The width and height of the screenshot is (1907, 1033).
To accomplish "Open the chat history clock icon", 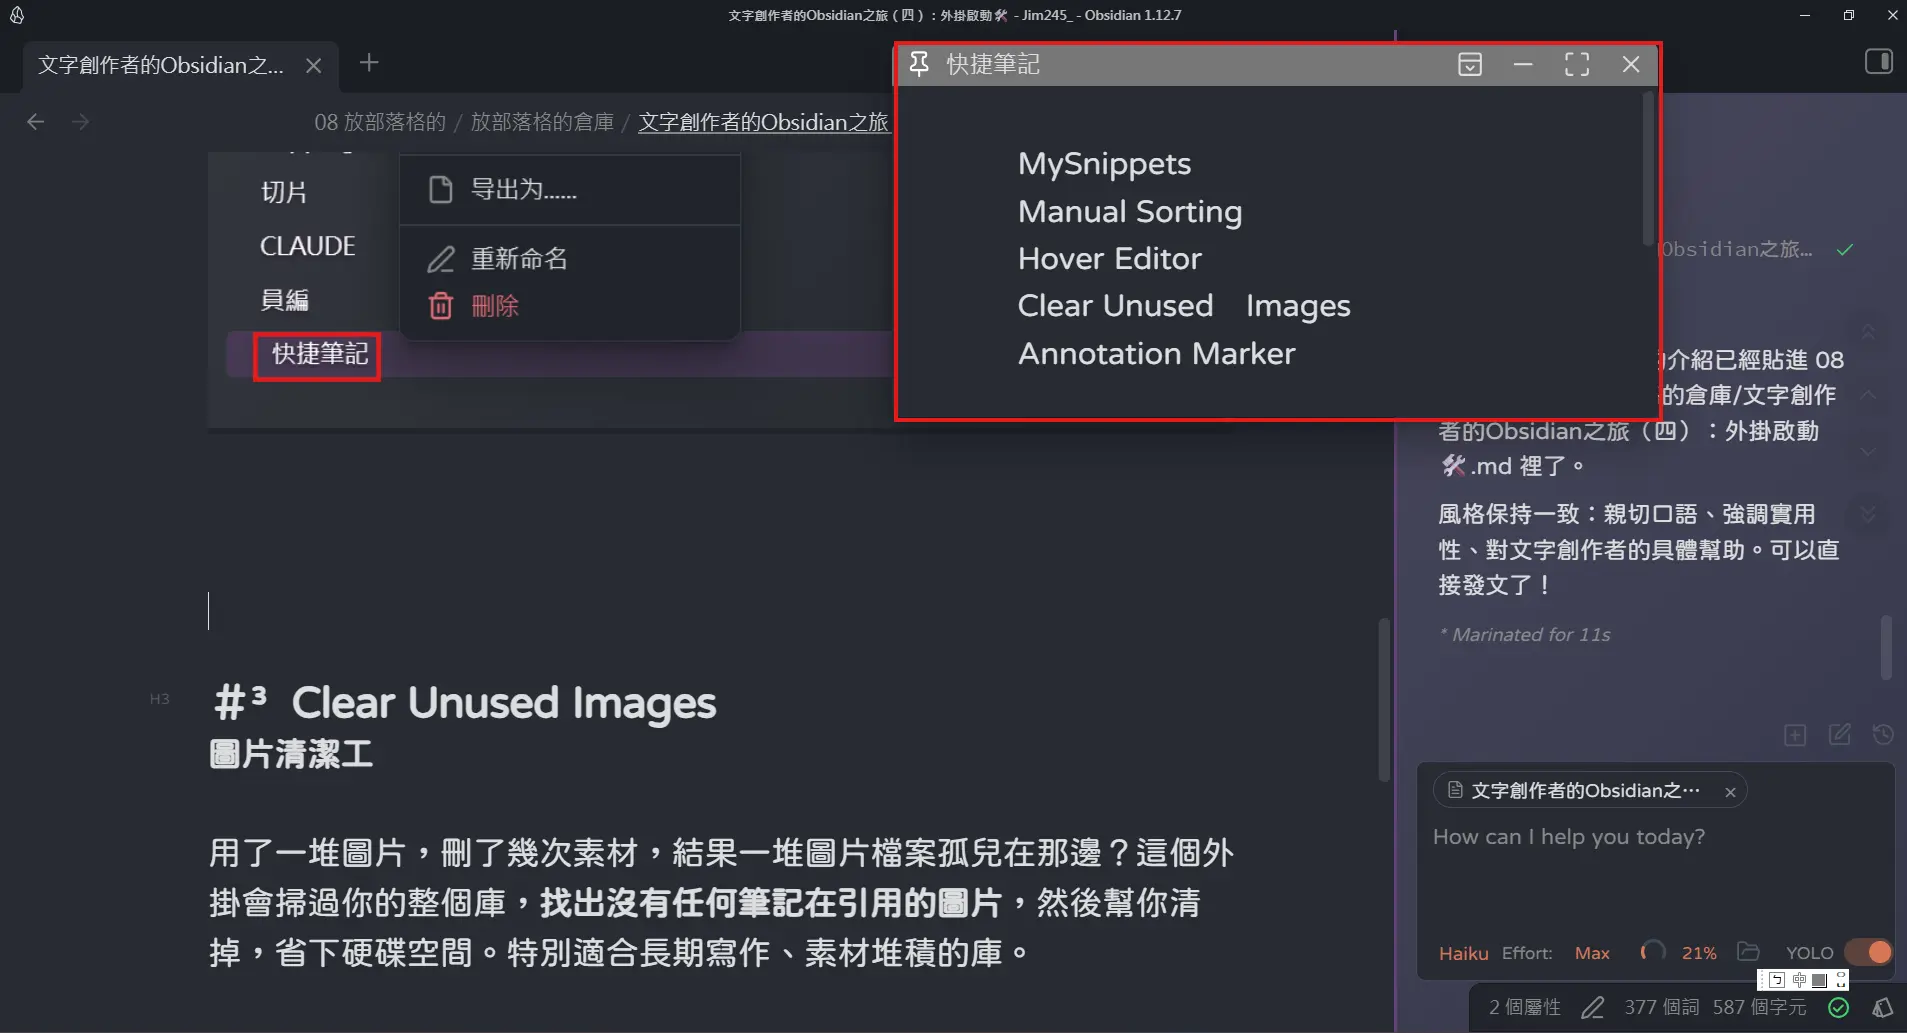I will tap(1883, 735).
